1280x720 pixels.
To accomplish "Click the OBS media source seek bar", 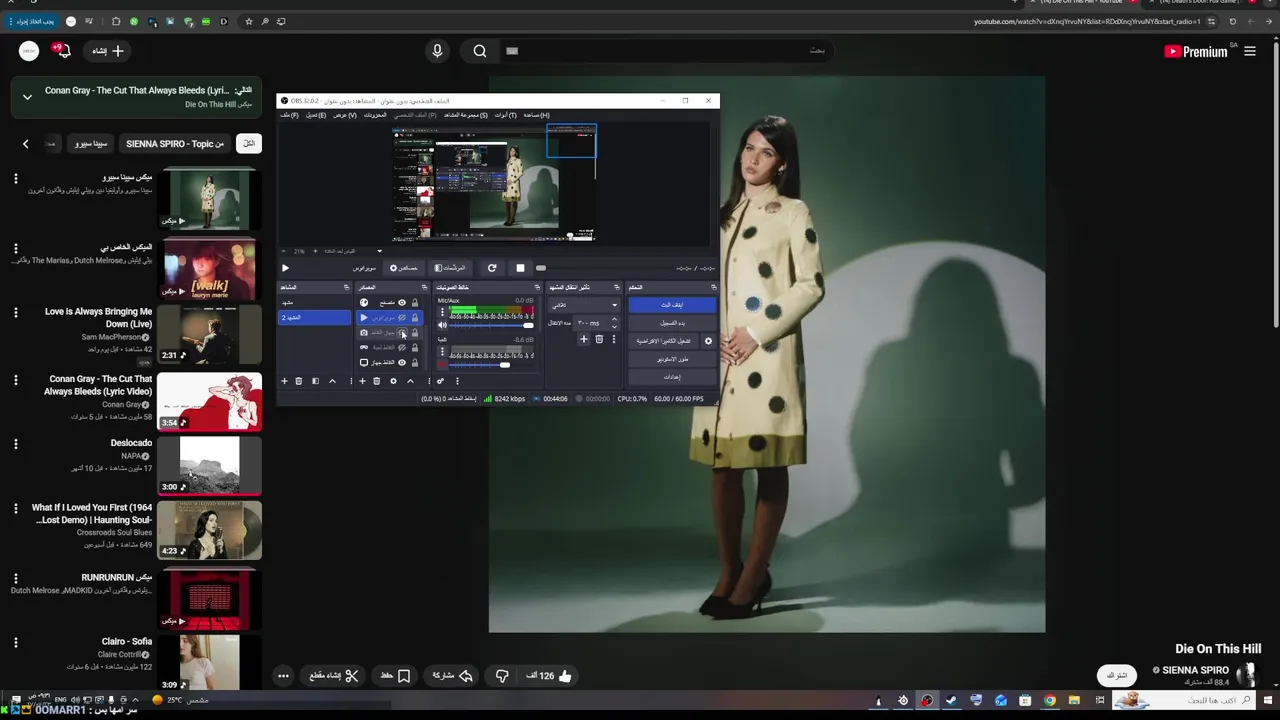I will (604, 268).
